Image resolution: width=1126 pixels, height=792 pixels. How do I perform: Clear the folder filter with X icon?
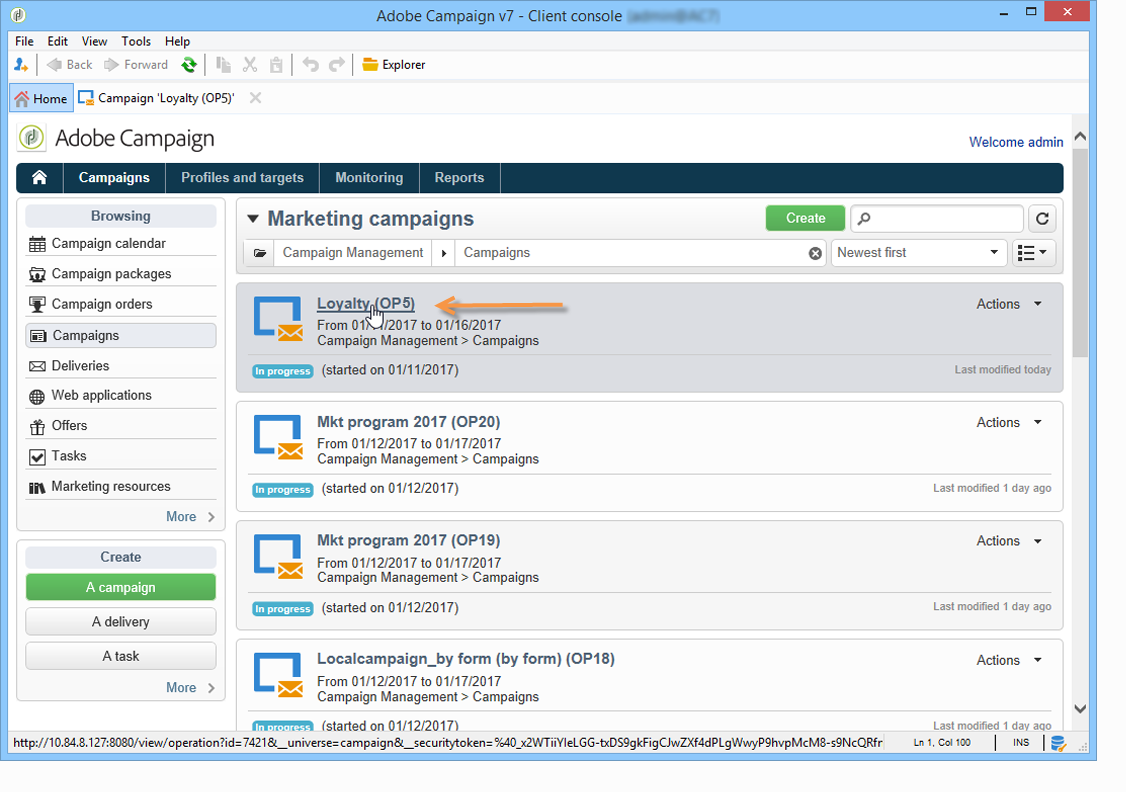815,253
